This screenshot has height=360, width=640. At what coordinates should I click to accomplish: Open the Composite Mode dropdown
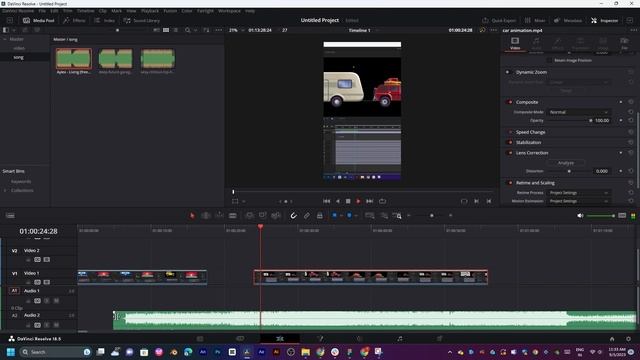578,112
